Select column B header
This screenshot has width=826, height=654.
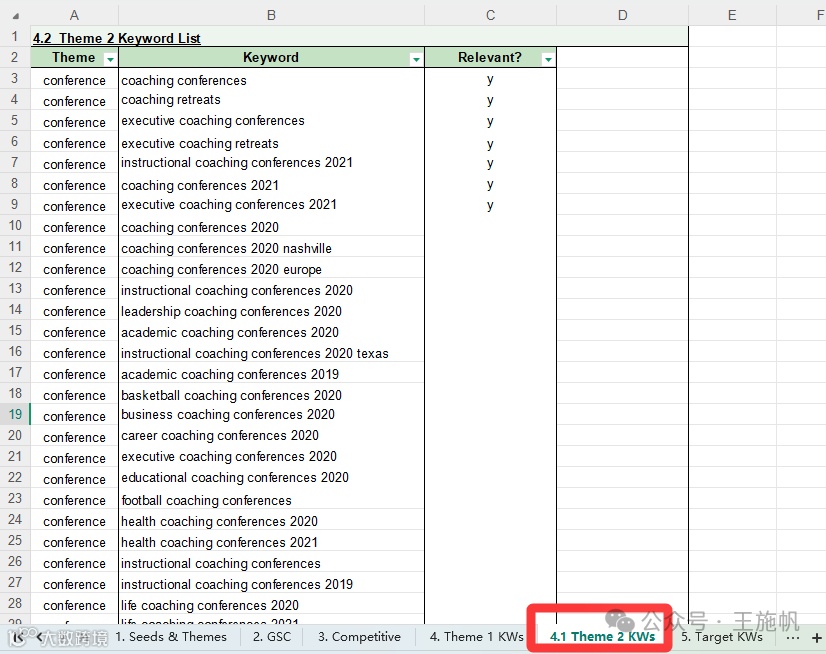(271, 15)
